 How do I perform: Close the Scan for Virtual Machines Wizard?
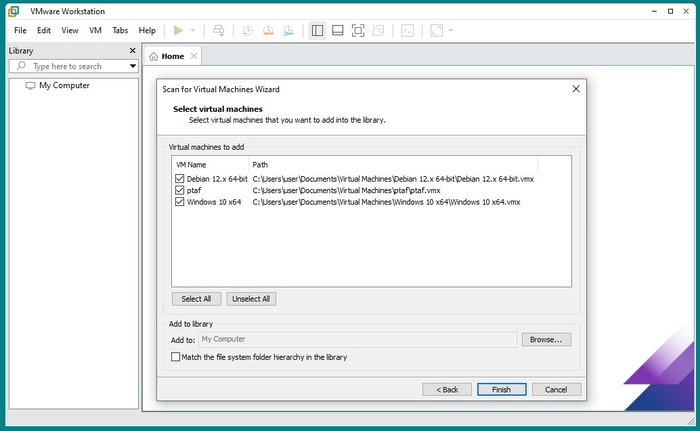[x=576, y=89]
